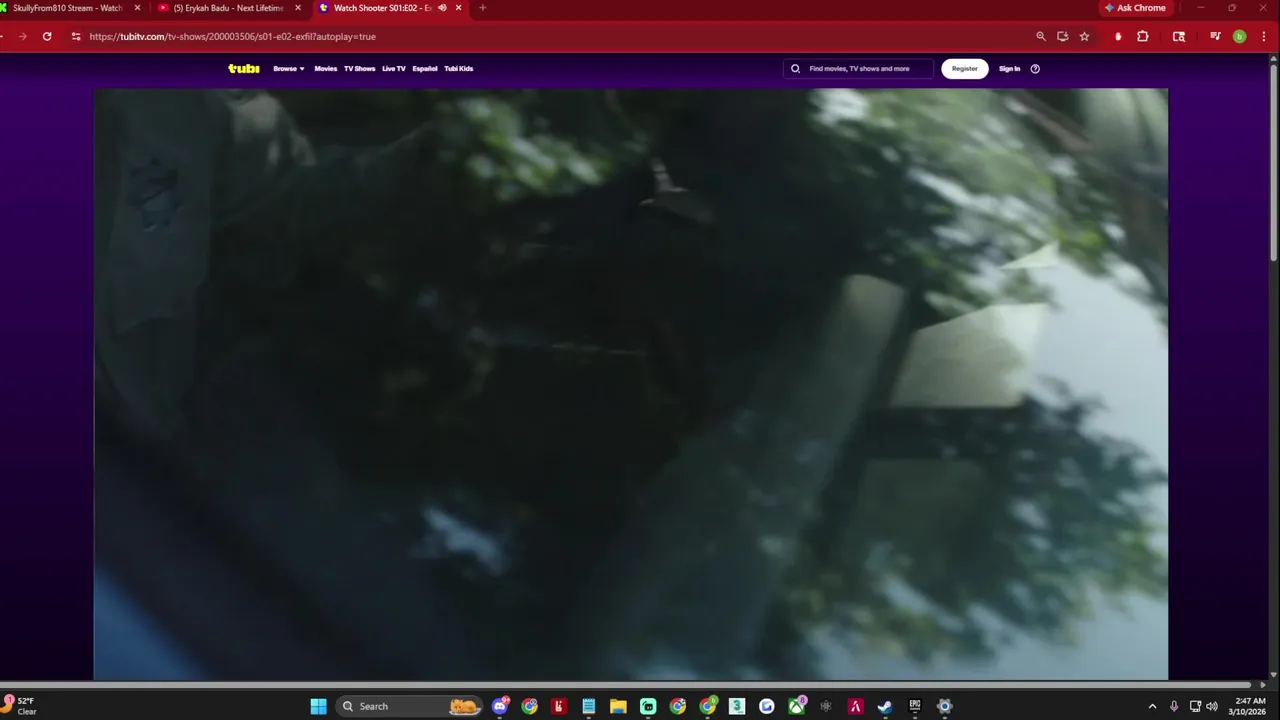The image size is (1280, 720).
Task: Open the Chrome profile avatar
Action: 1240,36
